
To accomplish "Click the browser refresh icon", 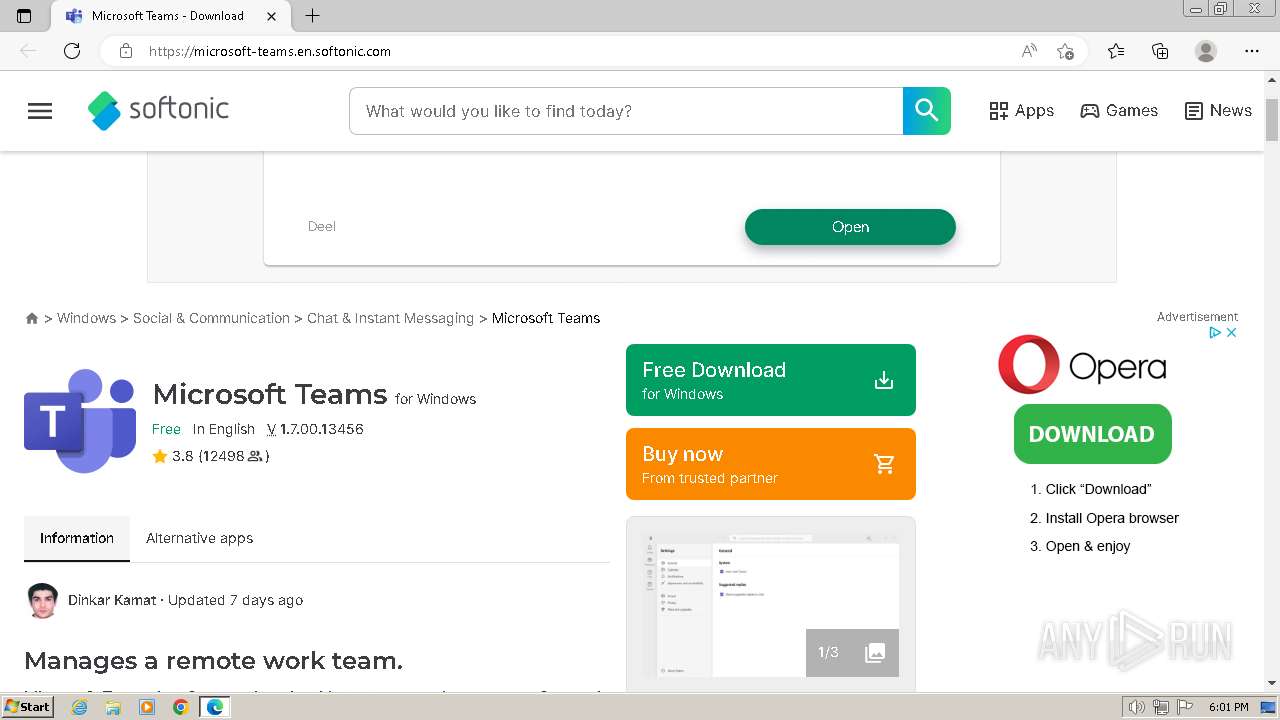I will click(72, 51).
